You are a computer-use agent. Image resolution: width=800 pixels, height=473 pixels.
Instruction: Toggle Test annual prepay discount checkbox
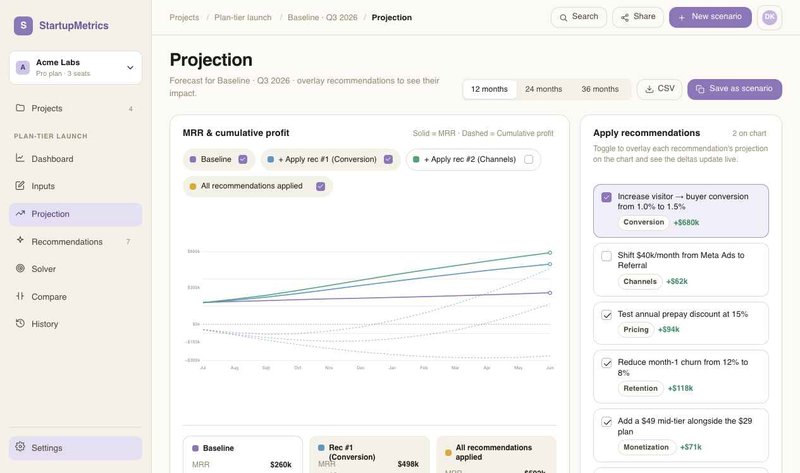click(606, 315)
